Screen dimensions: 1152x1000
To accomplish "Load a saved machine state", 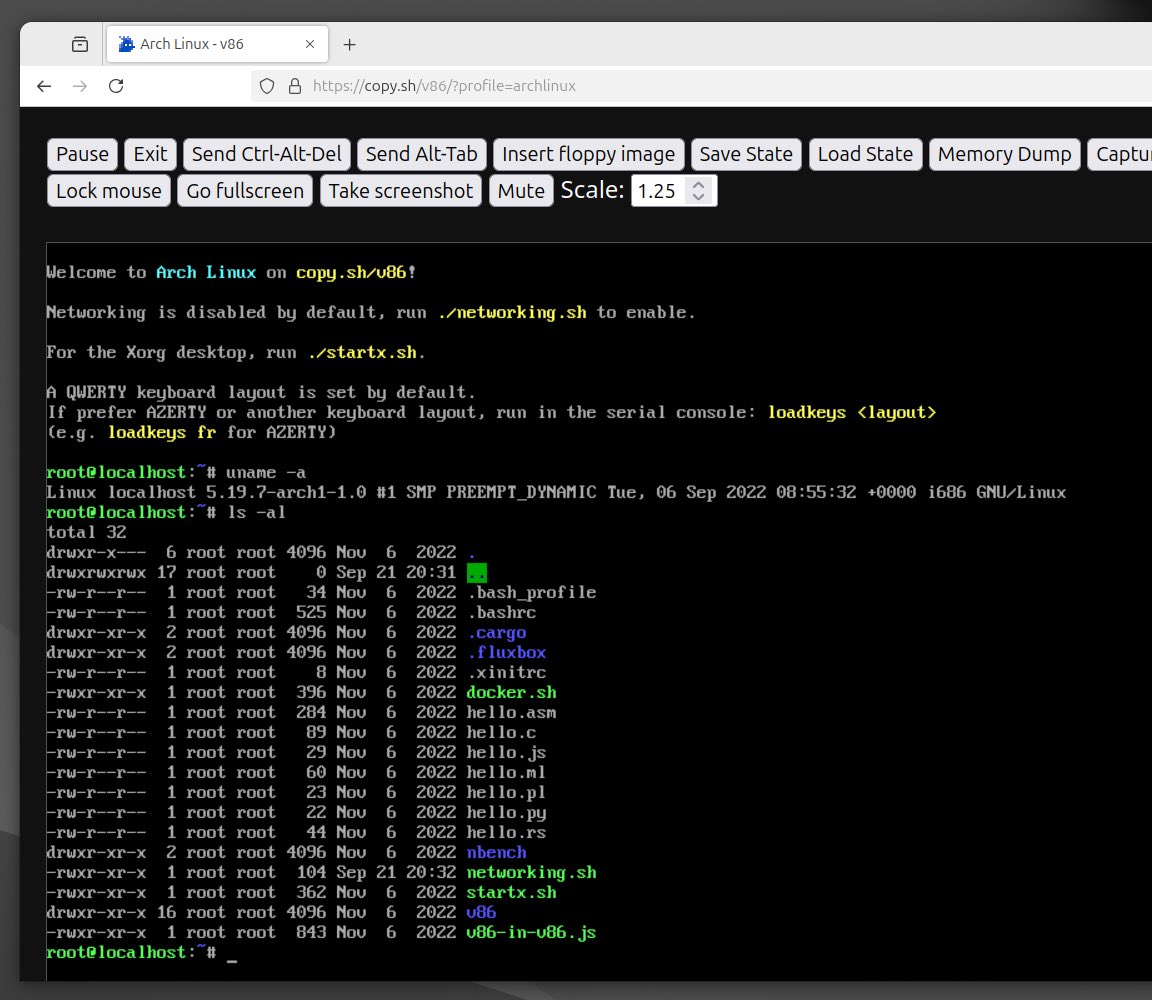I will pos(866,154).
